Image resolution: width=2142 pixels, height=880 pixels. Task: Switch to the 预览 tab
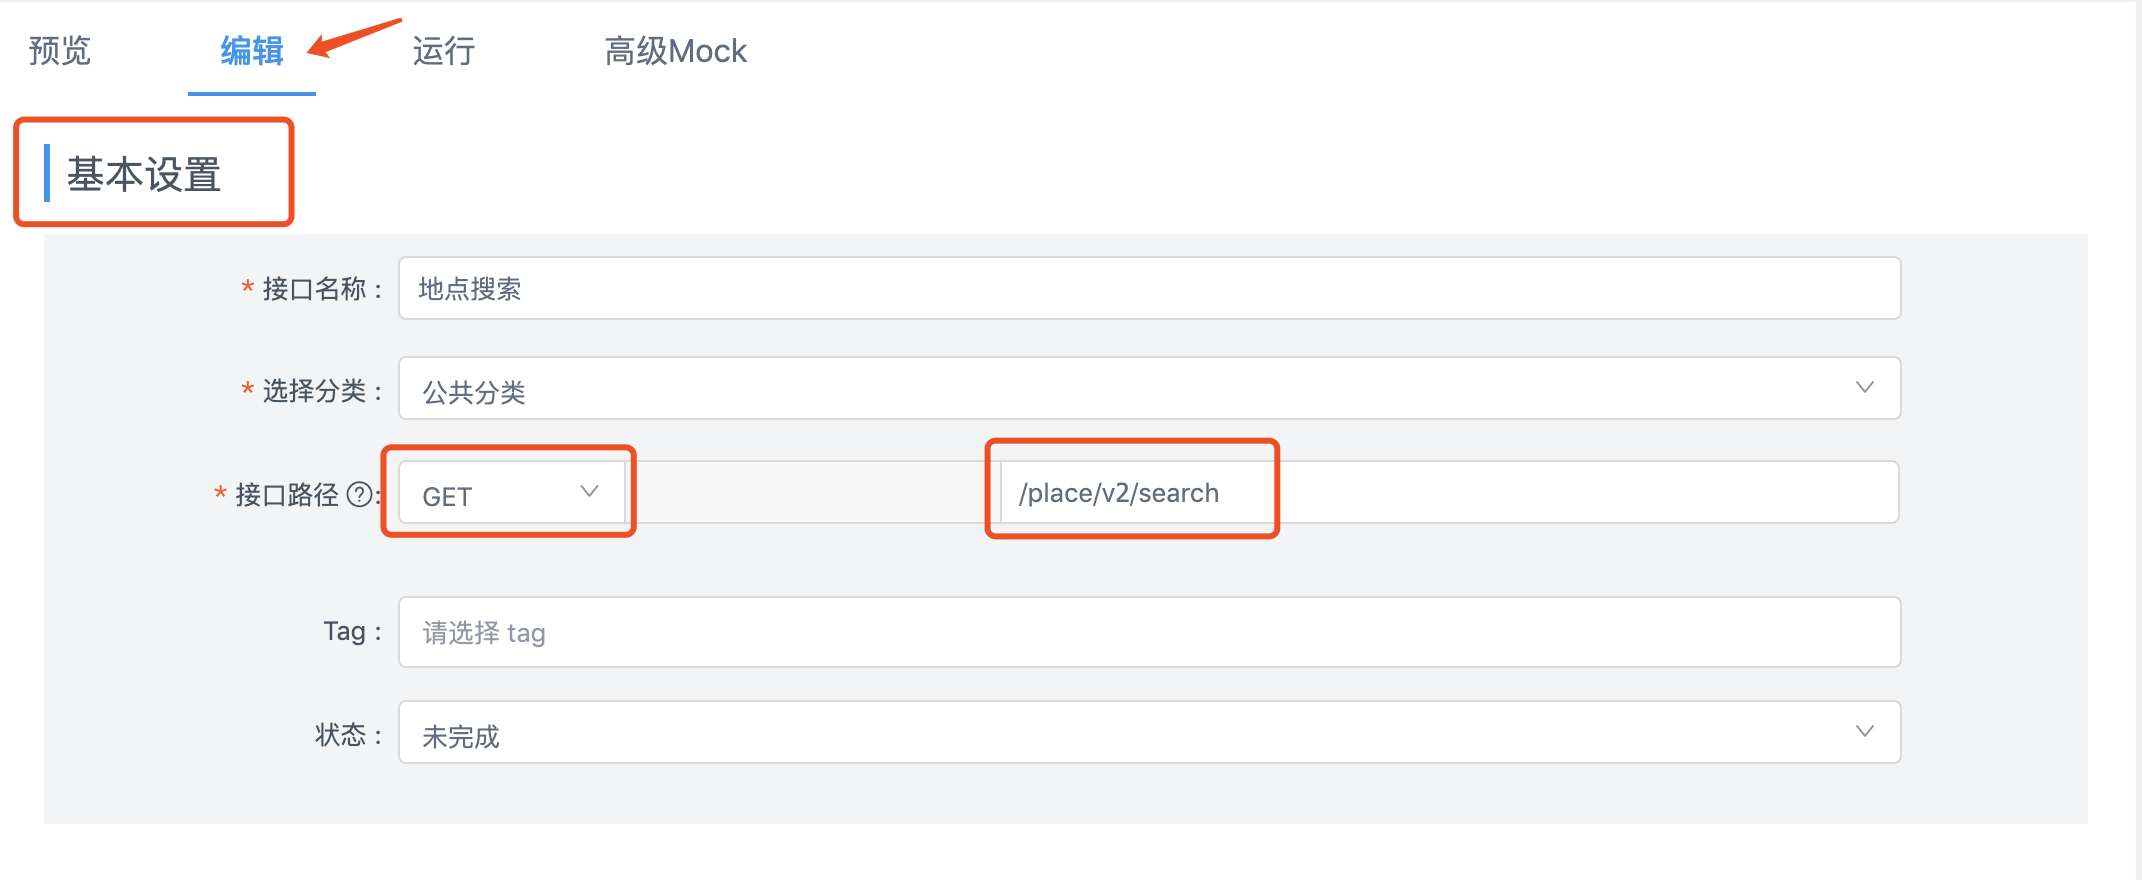coord(60,51)
